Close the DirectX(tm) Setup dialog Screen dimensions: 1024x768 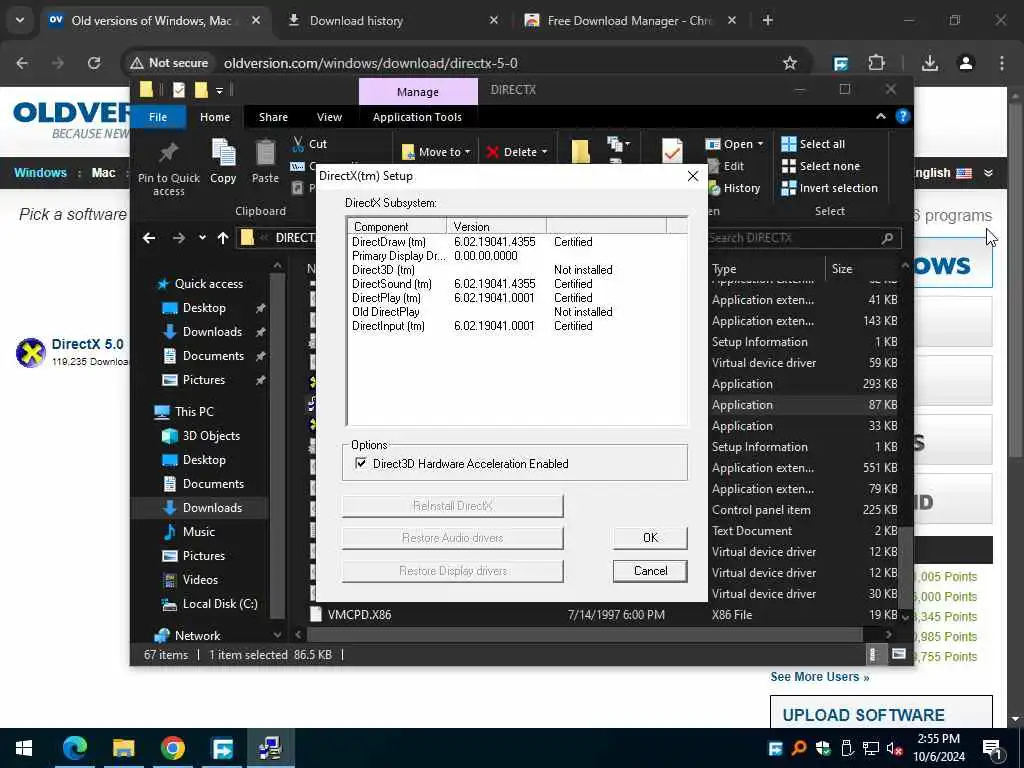(x=692, y=176)
